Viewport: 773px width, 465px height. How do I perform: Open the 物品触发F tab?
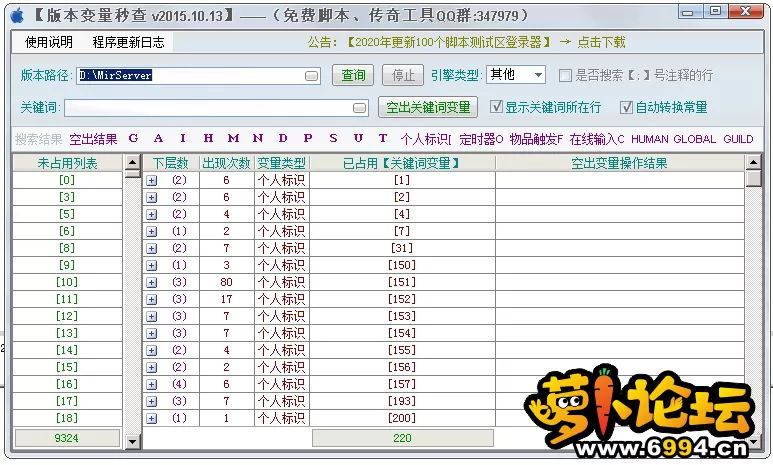click(536, 140)
